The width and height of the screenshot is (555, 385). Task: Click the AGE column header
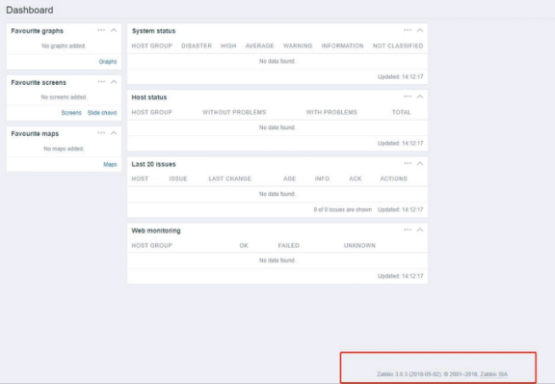[x=289, y=179]
